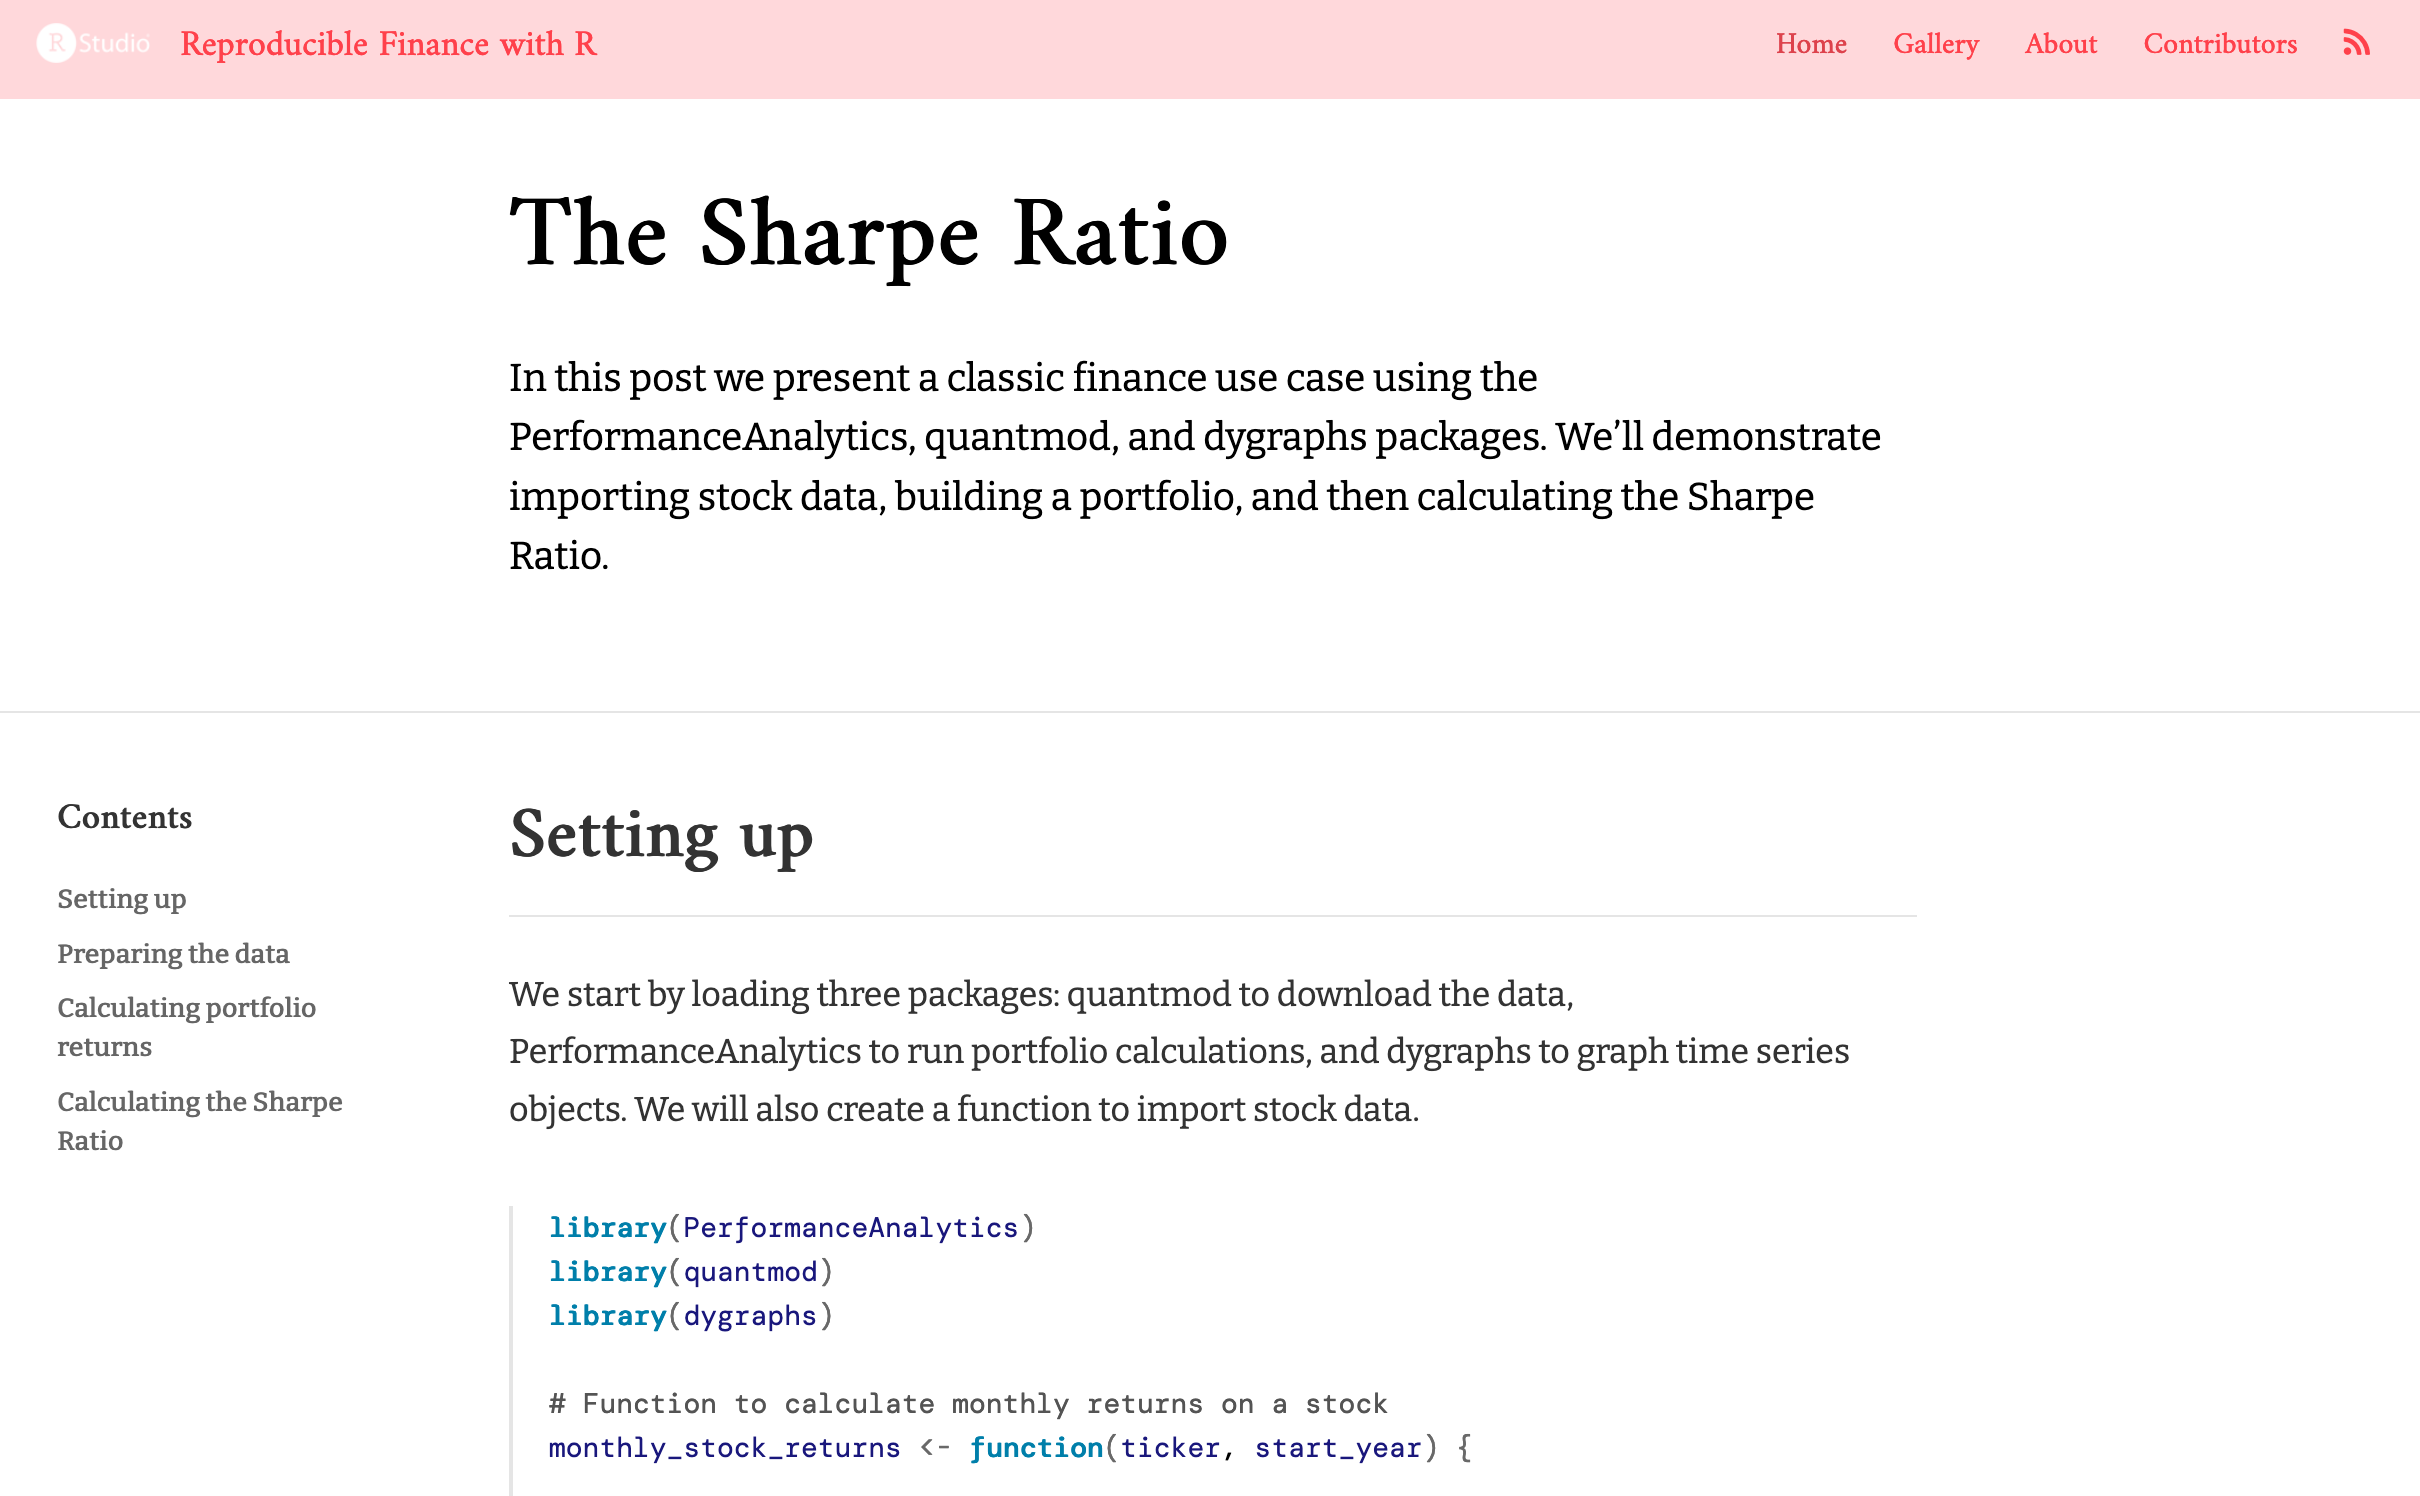Click the library(PerformanceAnalytics) code line

click(x=791, y=1228)
